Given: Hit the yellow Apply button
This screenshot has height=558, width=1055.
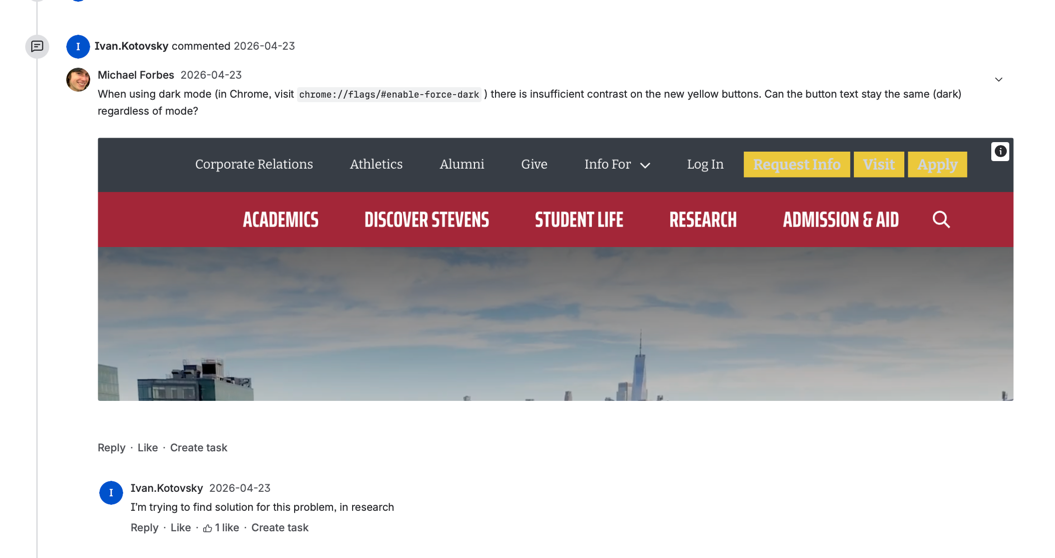Looking at the screenshot, I should 937,165.
